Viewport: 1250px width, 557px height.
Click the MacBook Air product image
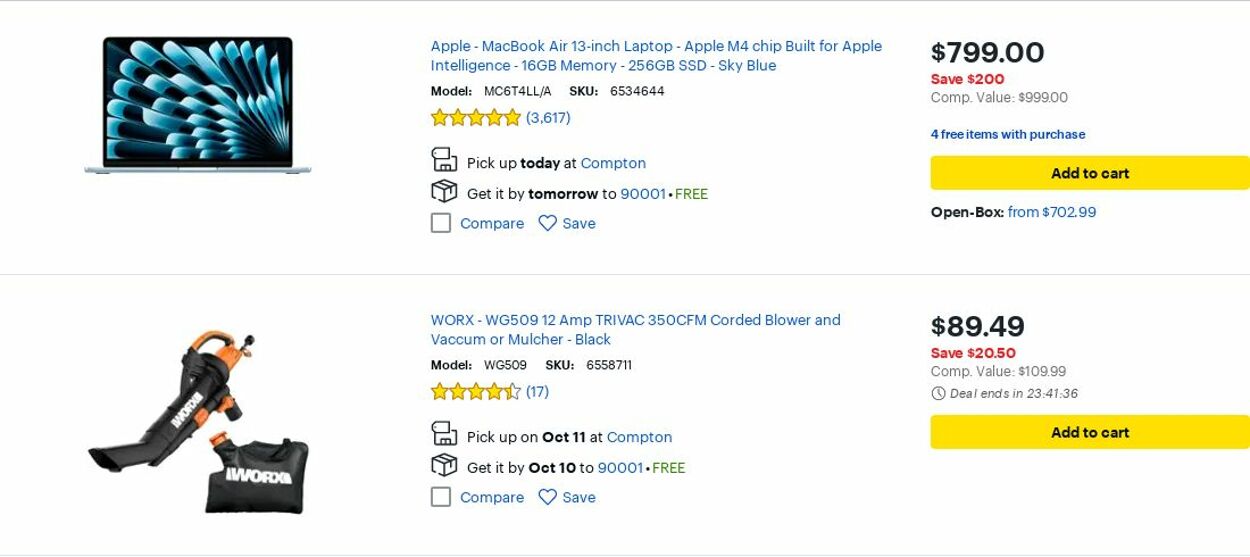(198, 106)
